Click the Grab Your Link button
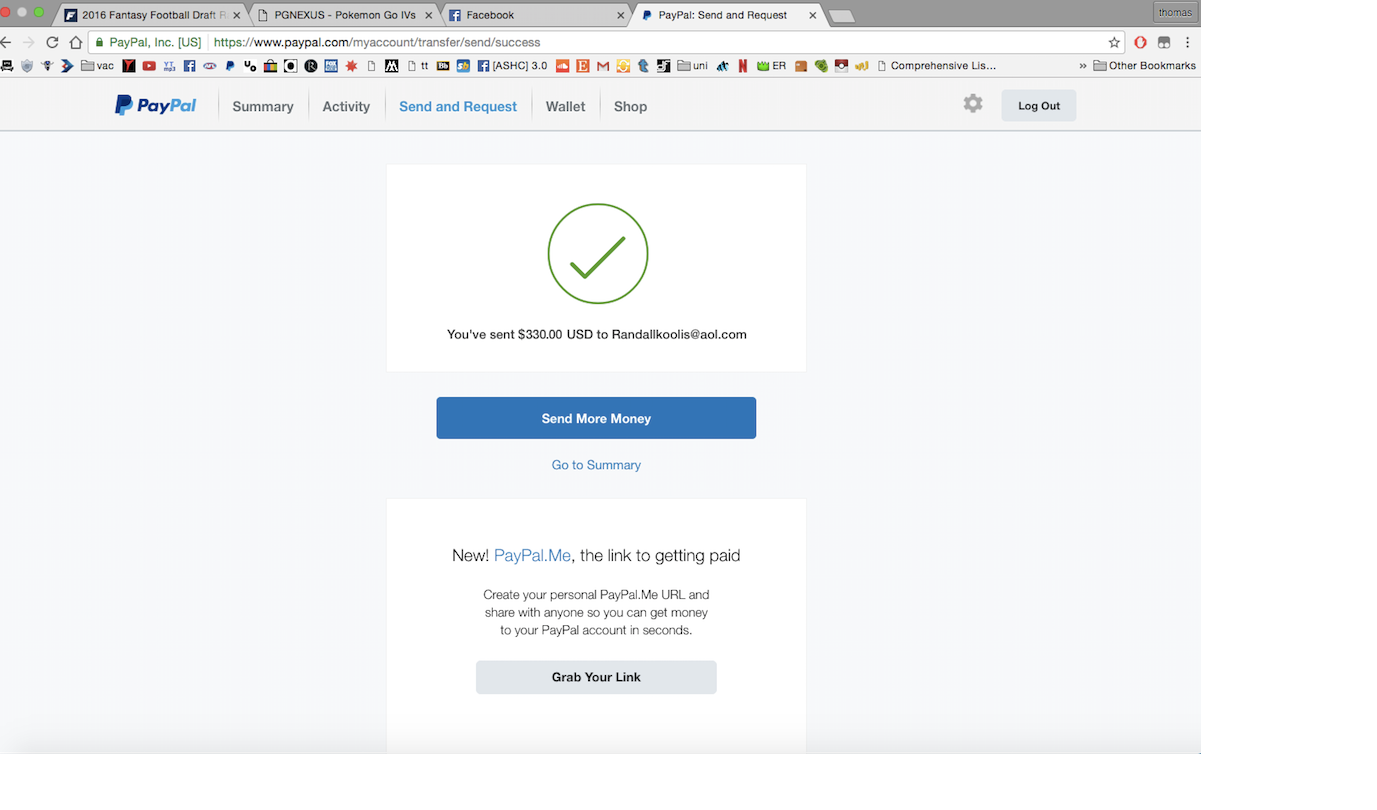 click(596, 677)
